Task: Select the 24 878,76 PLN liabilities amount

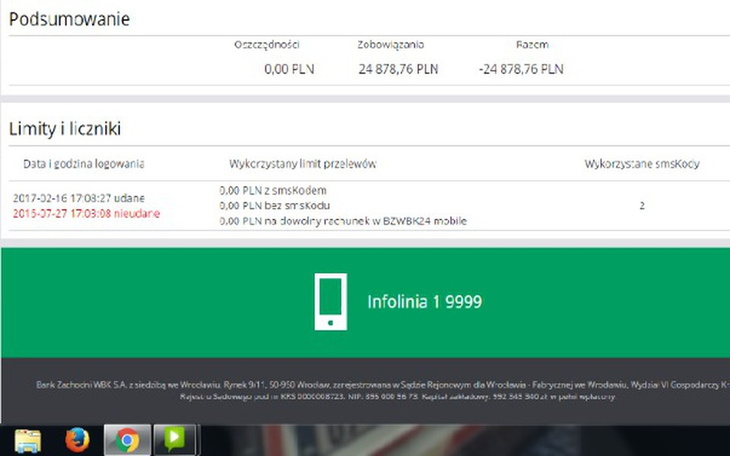Action: pyautogui.click(x=398, y=70)
